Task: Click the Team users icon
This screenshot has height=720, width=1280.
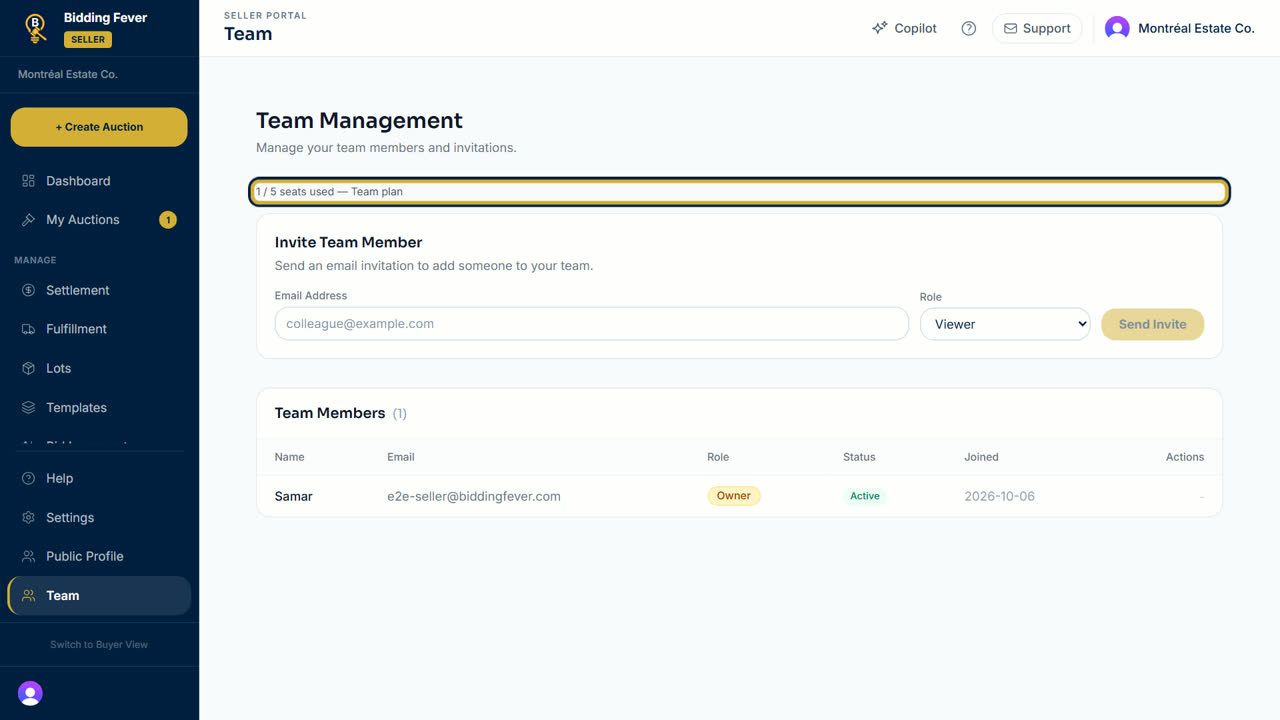Action: (x=28, y=596)
